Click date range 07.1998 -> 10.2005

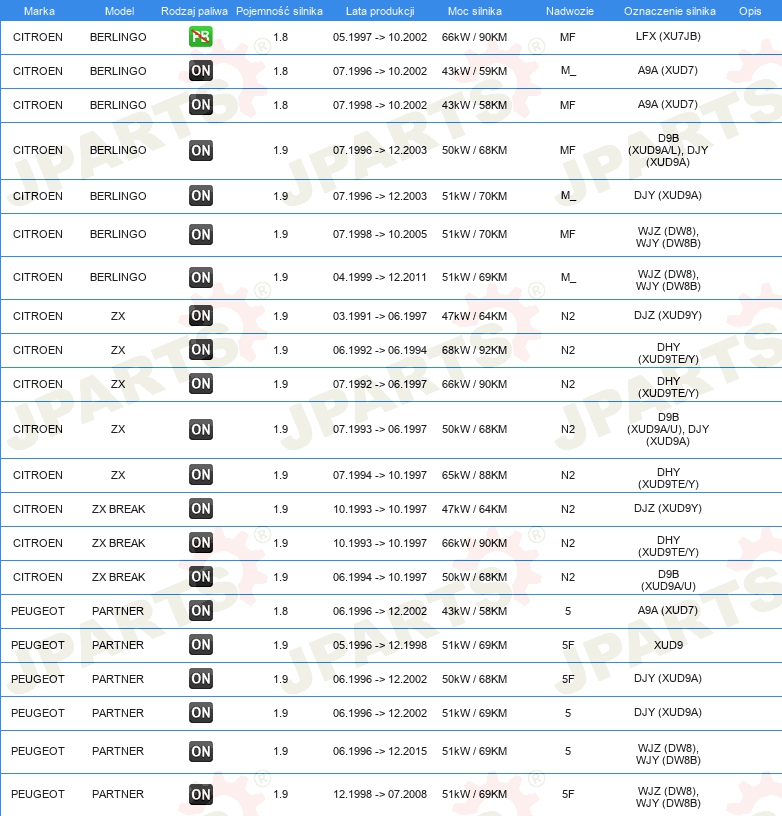click(x=380, y=234)
